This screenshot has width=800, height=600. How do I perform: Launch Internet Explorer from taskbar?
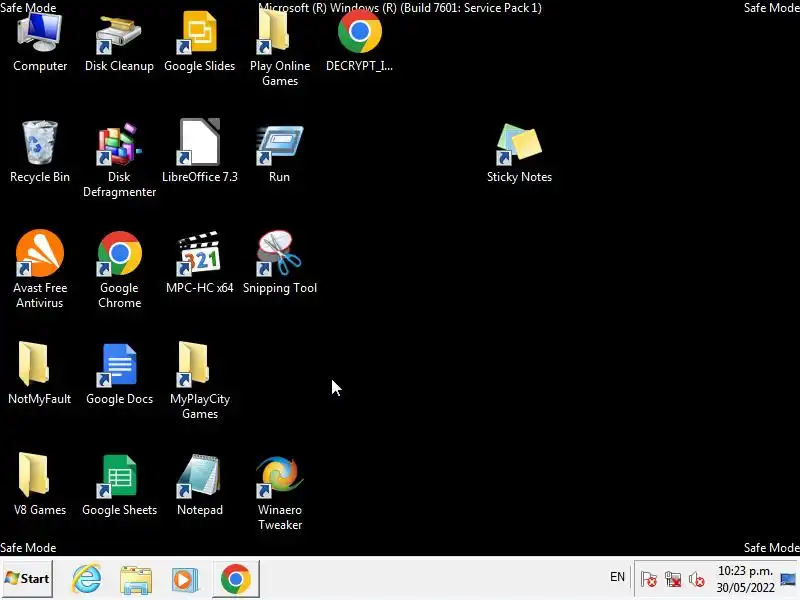pyautogui.click(x=87, y=579)
